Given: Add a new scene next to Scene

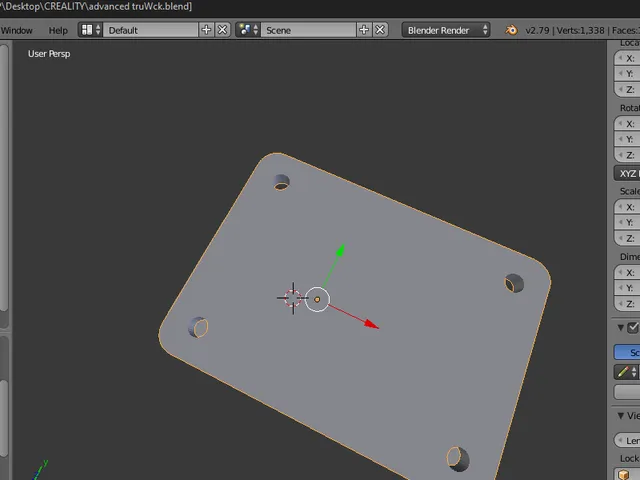Looking at the screenshot, I should click(x=364, y=30).
